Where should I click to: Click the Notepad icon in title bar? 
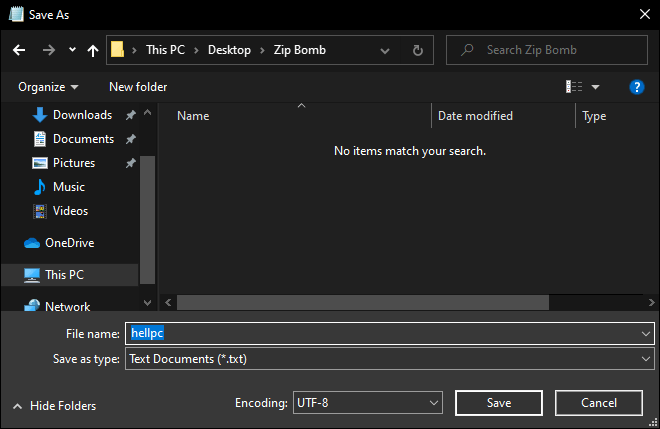[x=17, y=14]
